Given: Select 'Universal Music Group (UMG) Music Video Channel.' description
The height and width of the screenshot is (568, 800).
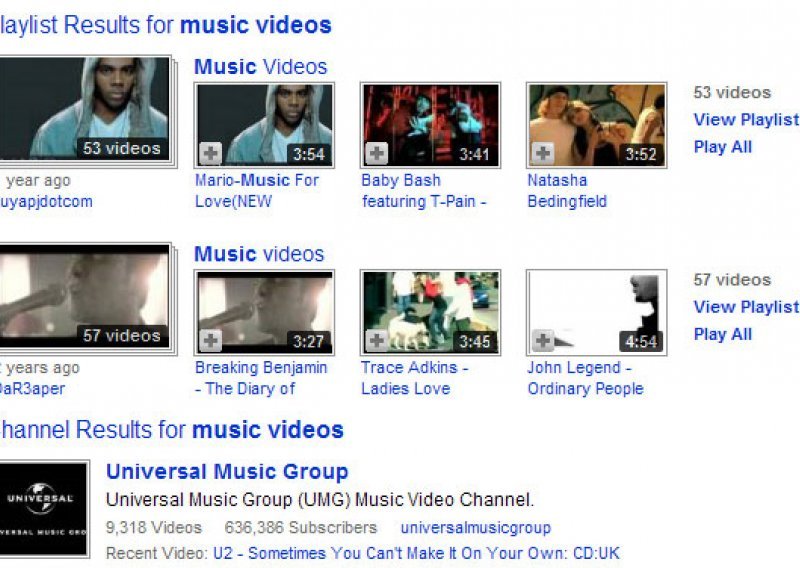Looking at the screenshot, I should coord(320,500).
